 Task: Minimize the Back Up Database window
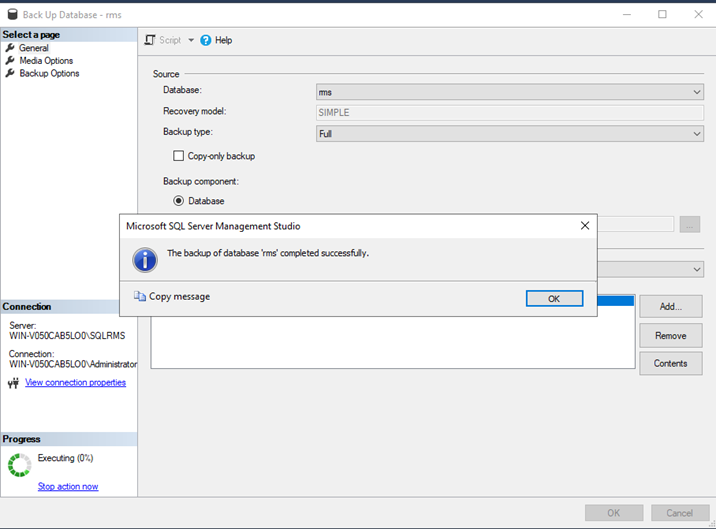627,15
